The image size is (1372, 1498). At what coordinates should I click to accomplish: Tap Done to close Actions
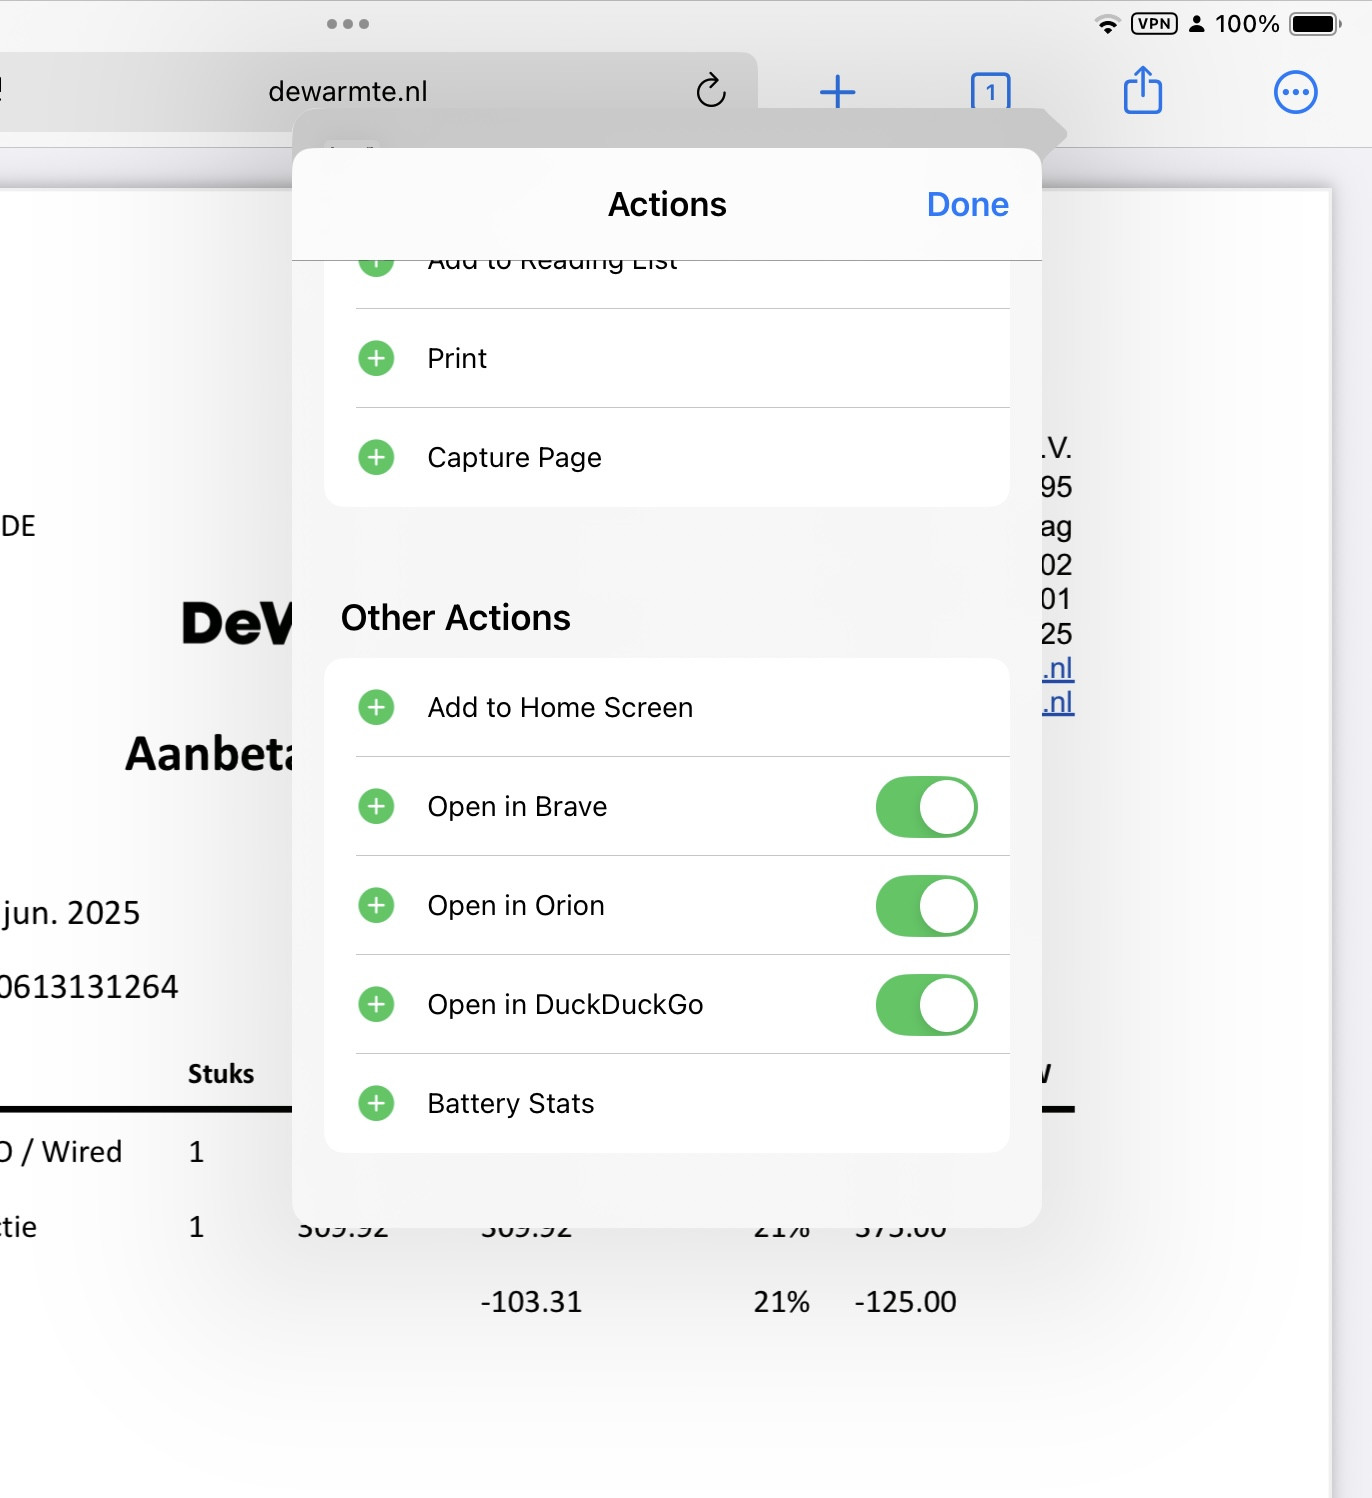click(967, 204)
